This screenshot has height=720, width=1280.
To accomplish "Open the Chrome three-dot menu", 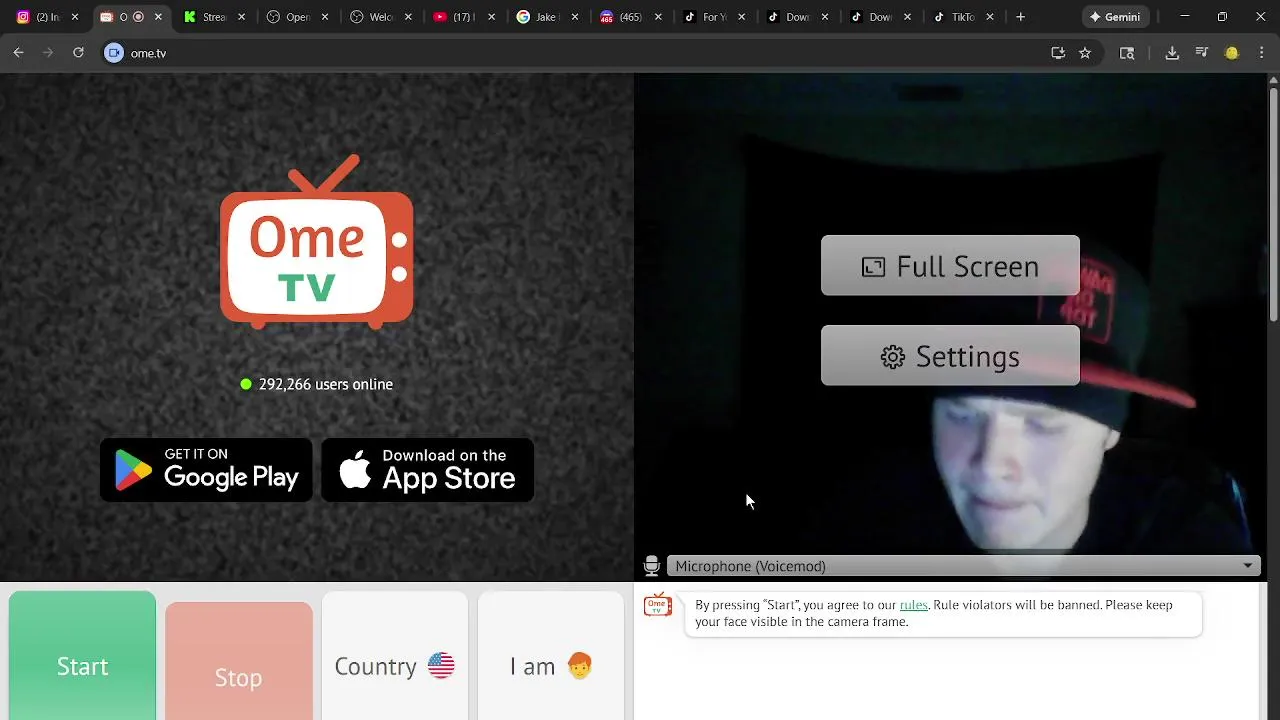I will 1261,53.
